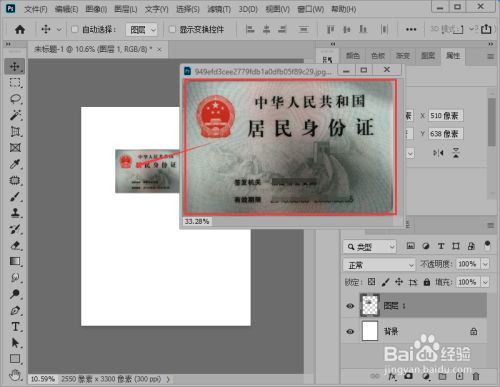Select the Clone Stamp tool

pos(15,213)
